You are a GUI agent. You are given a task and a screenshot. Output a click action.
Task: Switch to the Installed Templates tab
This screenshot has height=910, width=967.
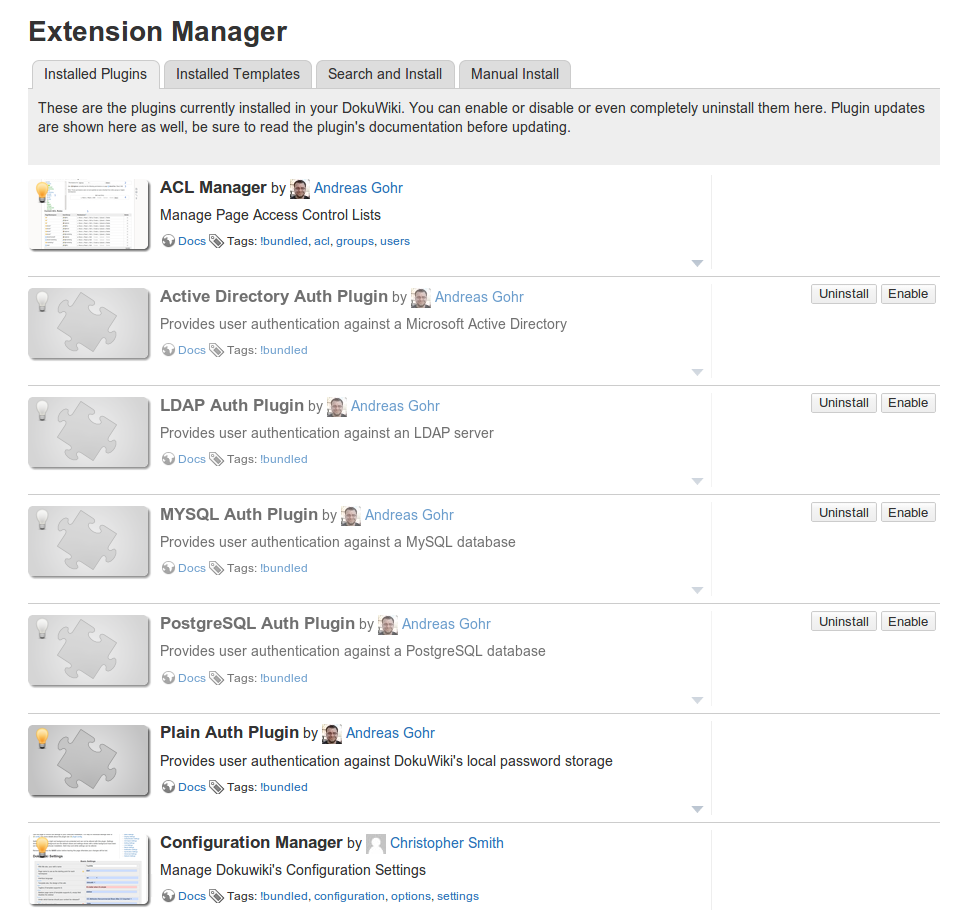point(238,74)
